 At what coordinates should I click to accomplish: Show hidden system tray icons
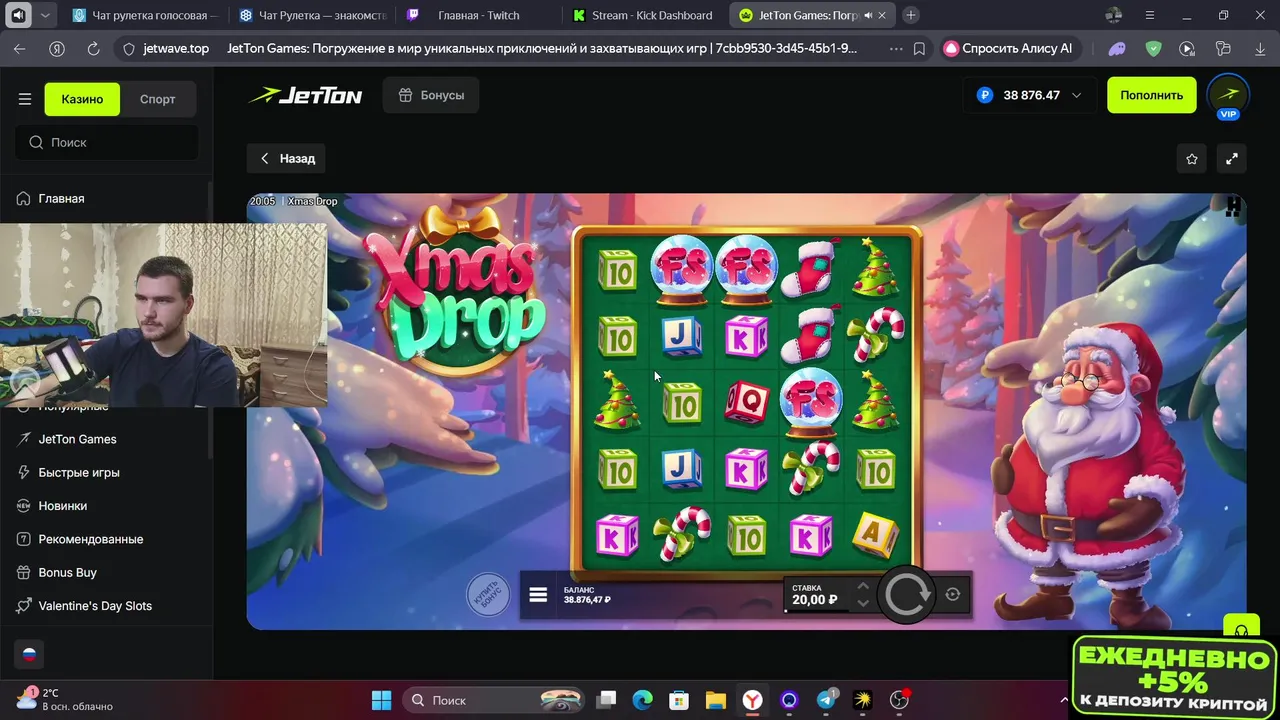pos(1064,700)
